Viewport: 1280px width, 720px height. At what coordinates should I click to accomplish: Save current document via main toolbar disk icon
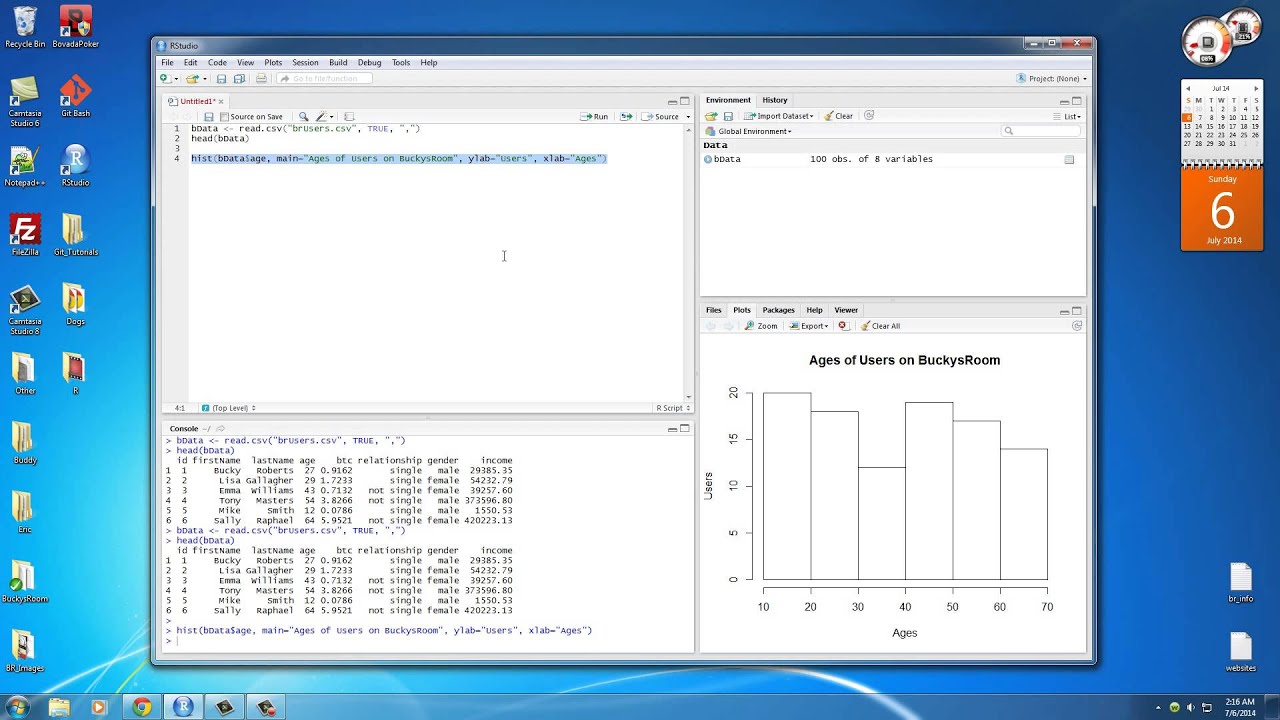point(221,78)
